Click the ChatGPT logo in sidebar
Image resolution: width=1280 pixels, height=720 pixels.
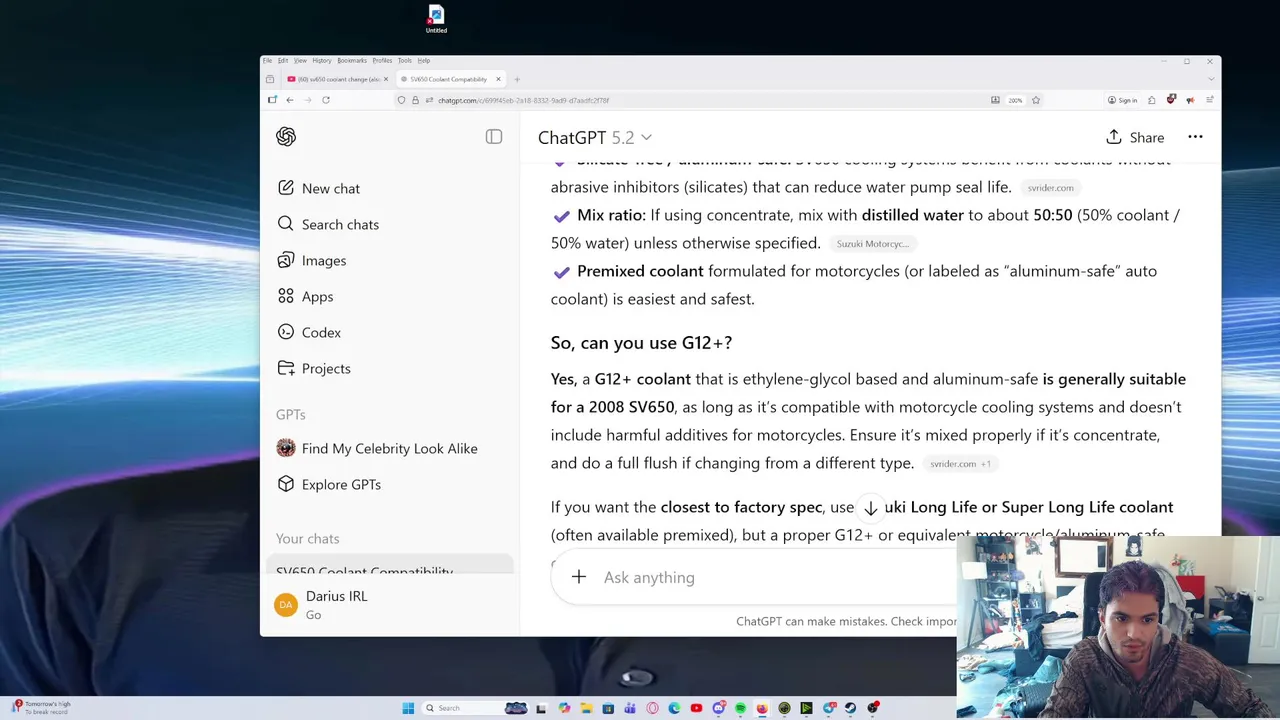286,137
